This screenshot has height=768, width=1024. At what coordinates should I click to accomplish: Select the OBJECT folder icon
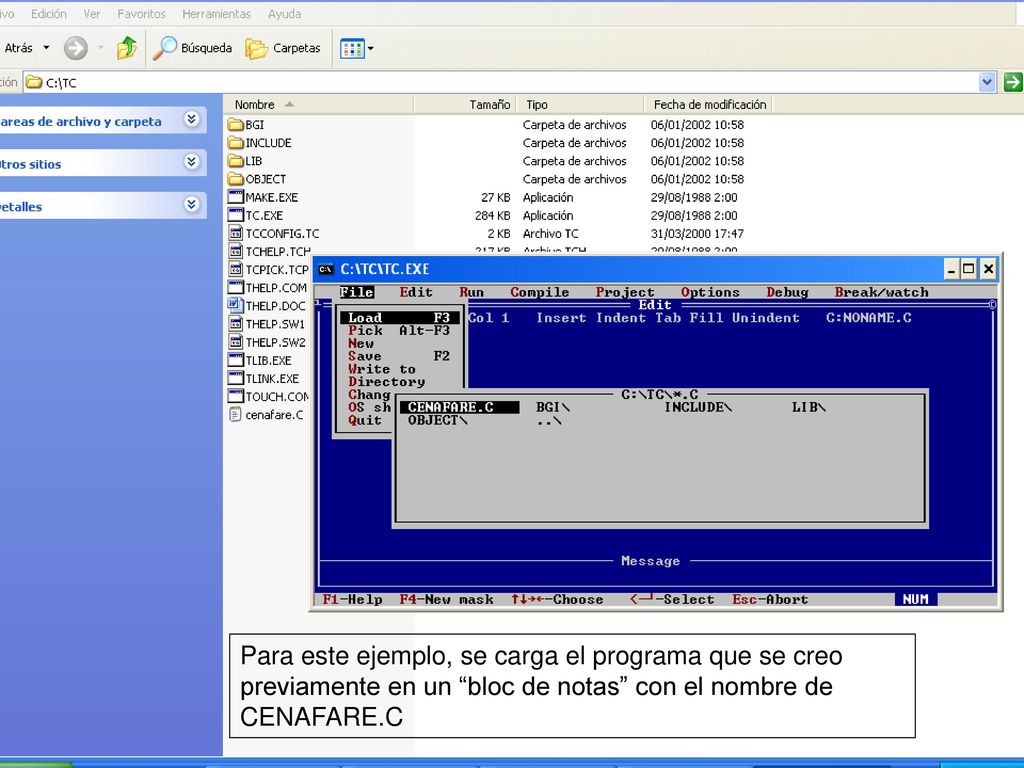click(236, 179)
